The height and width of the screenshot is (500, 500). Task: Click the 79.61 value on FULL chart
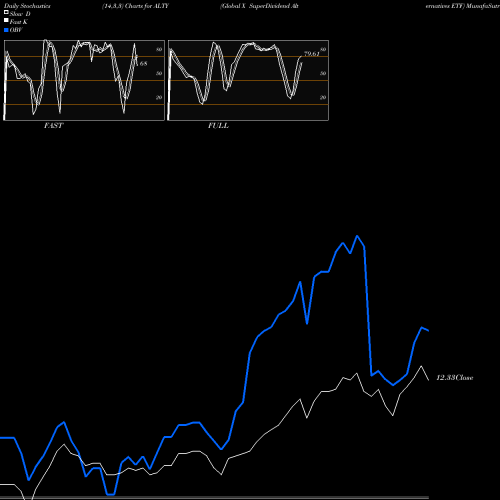[312, 54]
